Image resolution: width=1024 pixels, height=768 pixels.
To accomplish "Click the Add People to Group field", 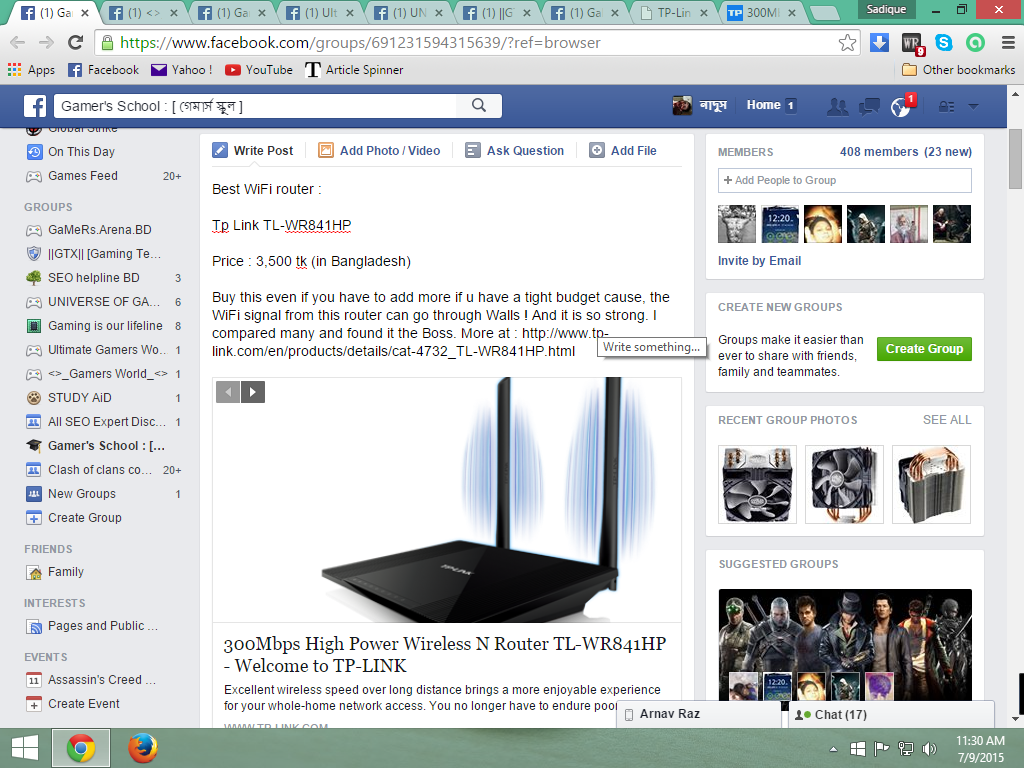I will [844, 180].
